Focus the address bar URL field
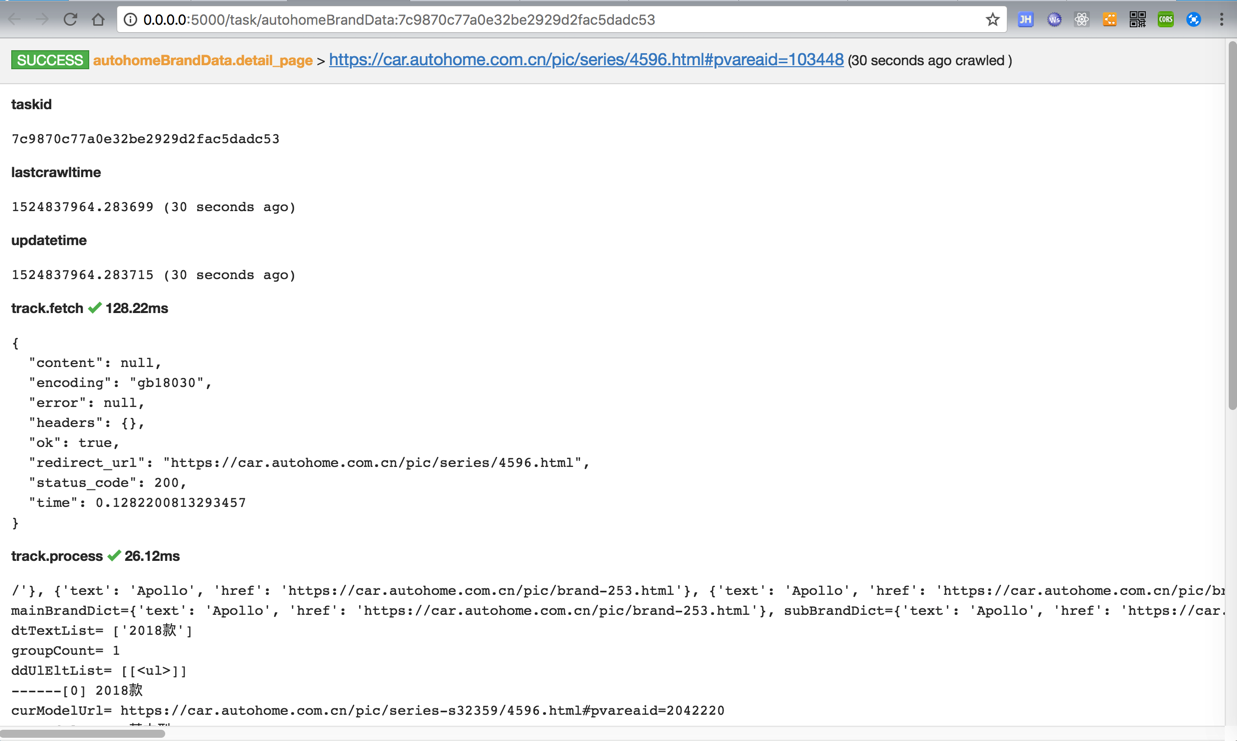 coord(560,19)
